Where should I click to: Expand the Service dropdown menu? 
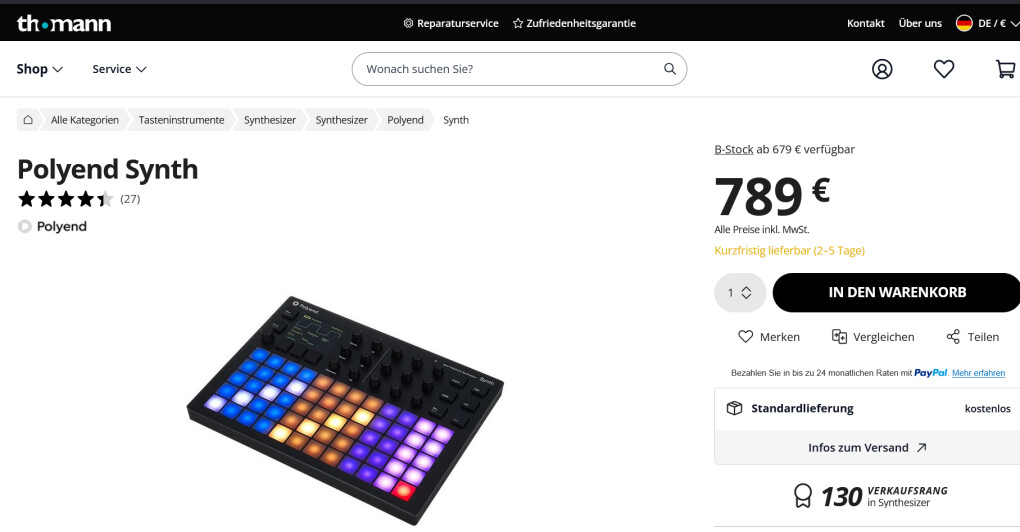click(x=119, y=69)
